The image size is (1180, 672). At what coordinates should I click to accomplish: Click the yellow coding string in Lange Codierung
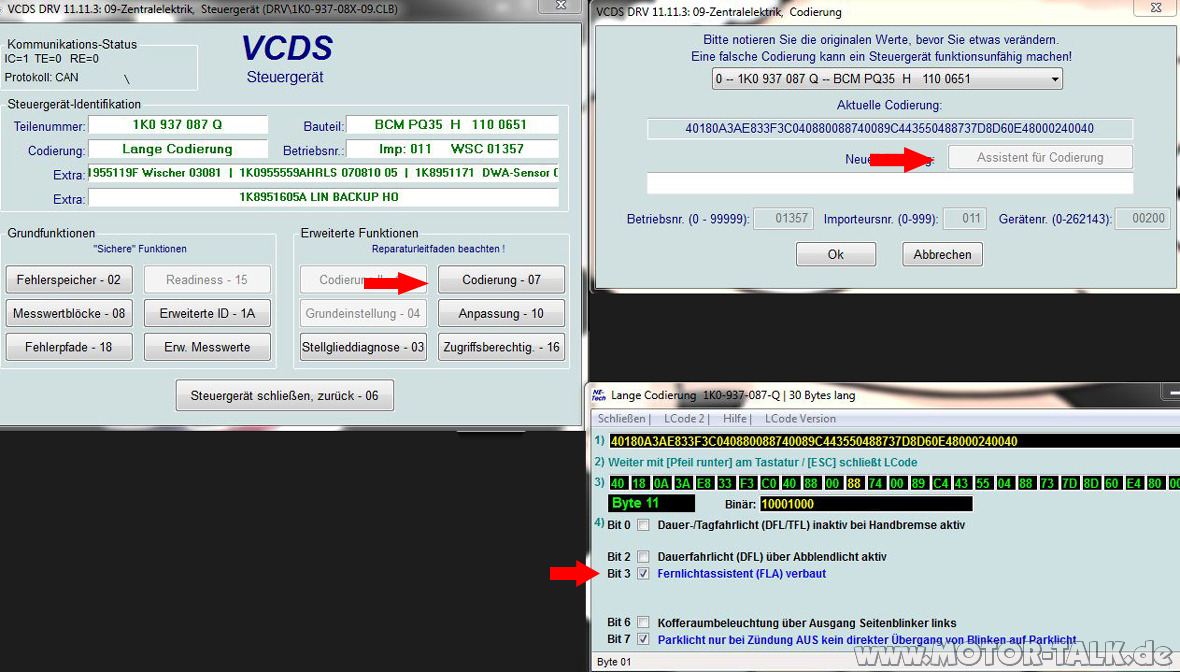(814, 442)
